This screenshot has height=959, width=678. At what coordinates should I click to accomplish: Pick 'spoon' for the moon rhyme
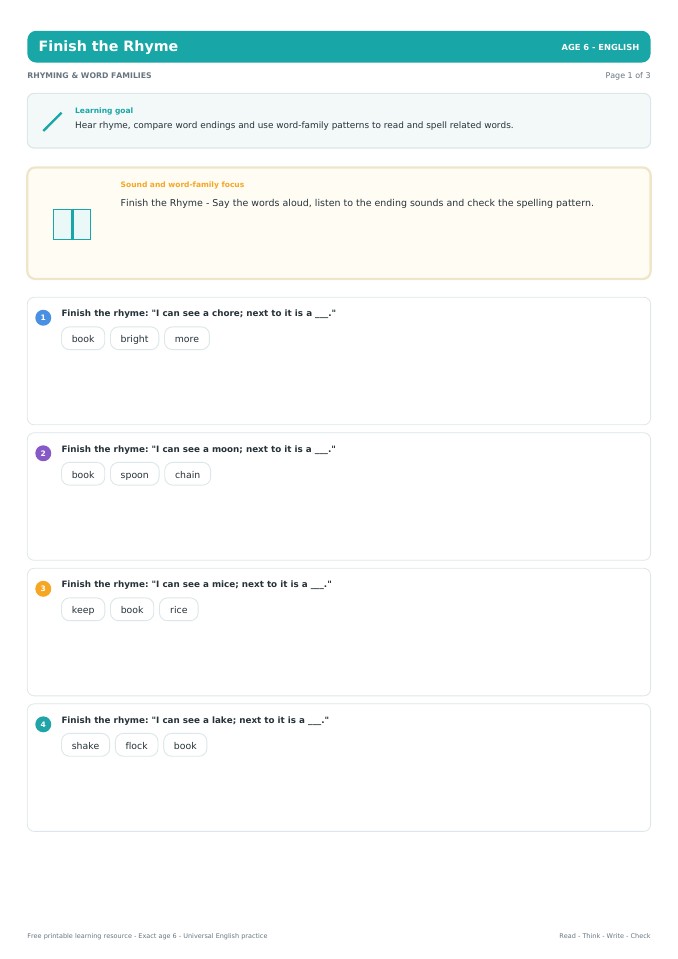134,475
